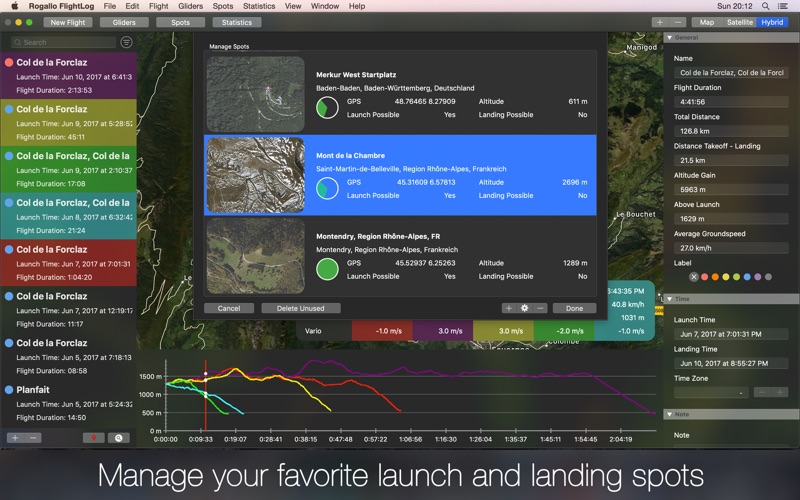Open the Spots menu in menu bar

[222, 6]
